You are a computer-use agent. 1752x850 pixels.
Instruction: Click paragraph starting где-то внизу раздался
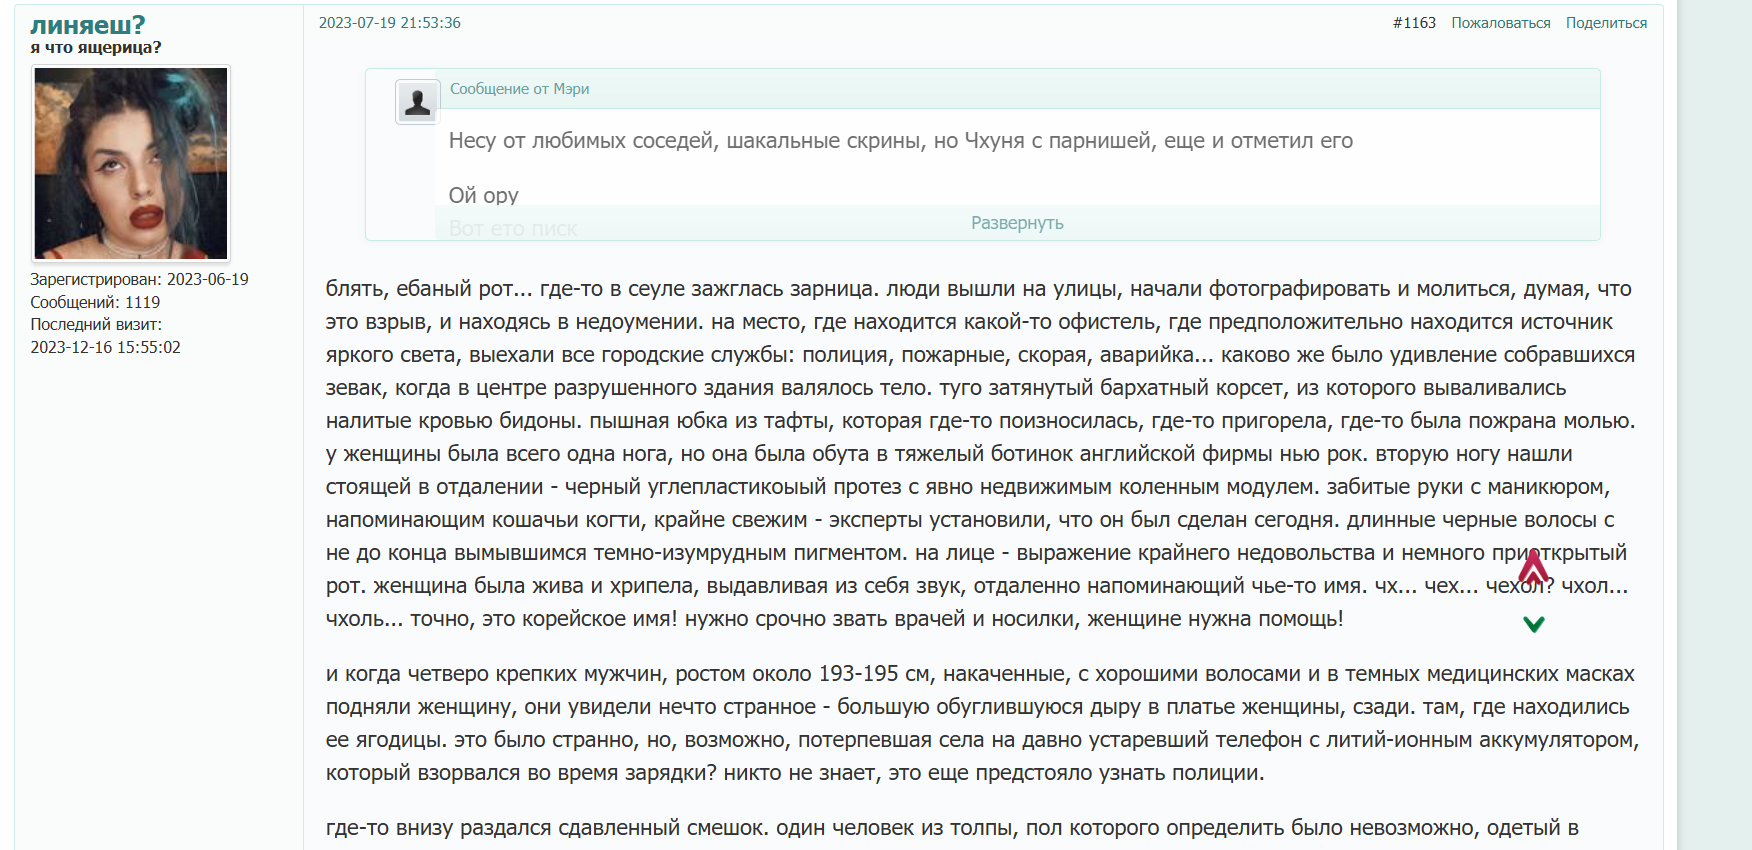click(x=950, y=828)
